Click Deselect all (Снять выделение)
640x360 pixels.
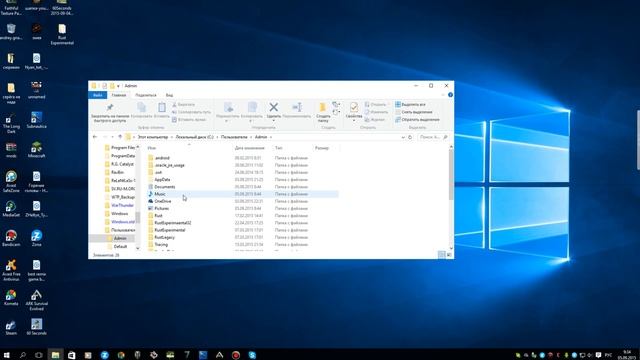(413, 112)
